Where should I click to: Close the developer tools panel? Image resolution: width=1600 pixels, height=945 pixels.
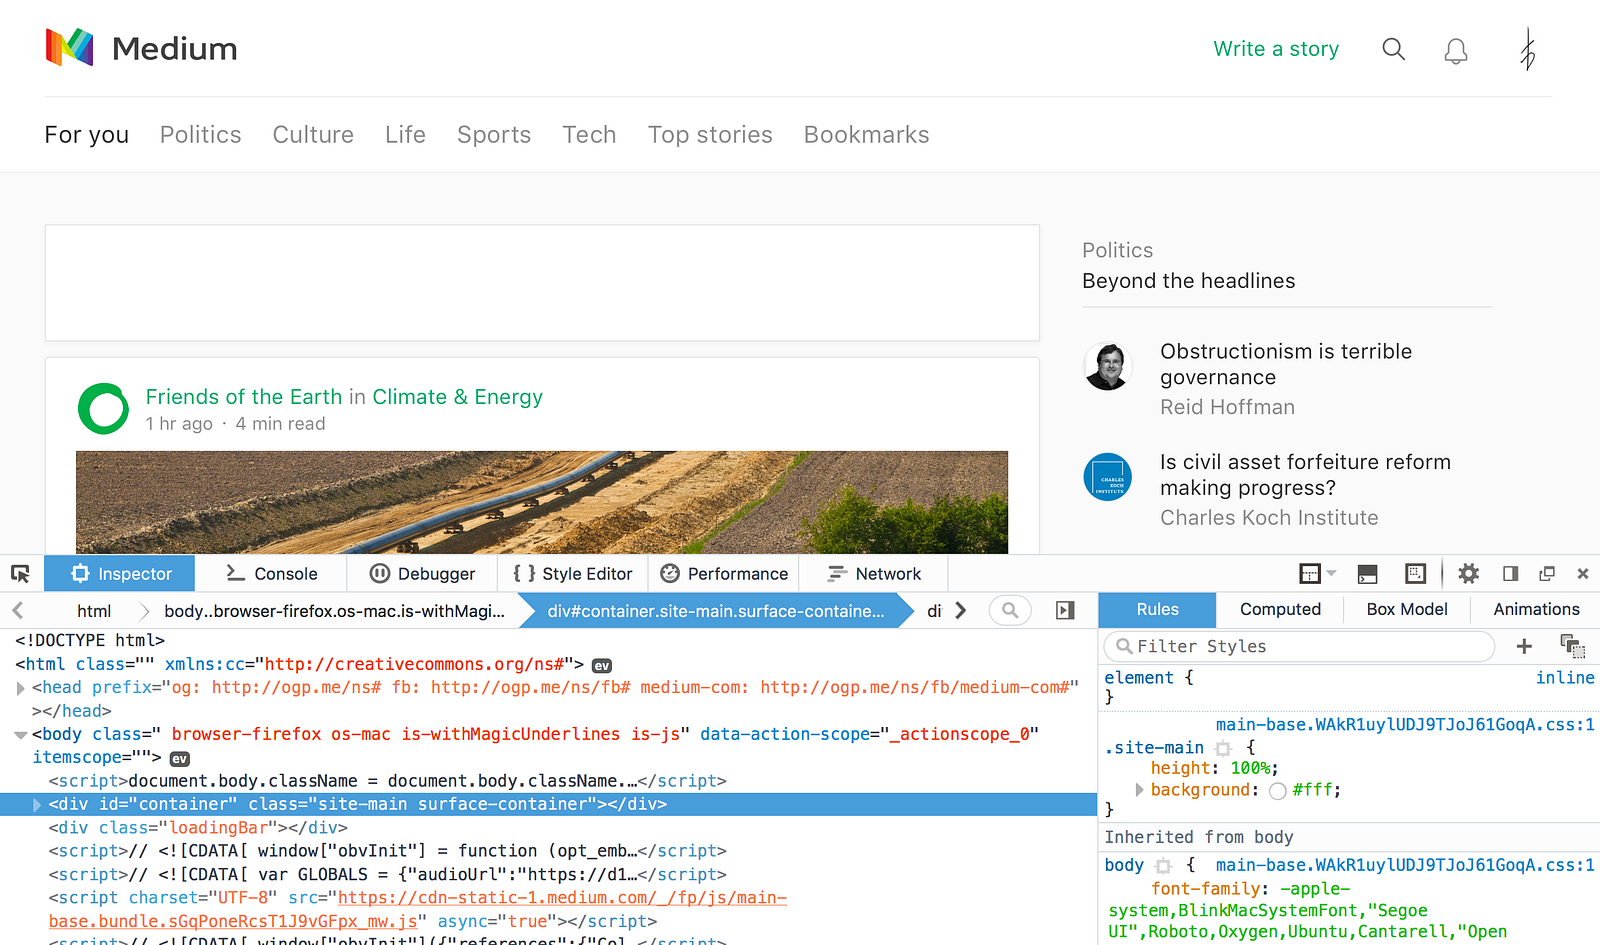point(1583,574)
